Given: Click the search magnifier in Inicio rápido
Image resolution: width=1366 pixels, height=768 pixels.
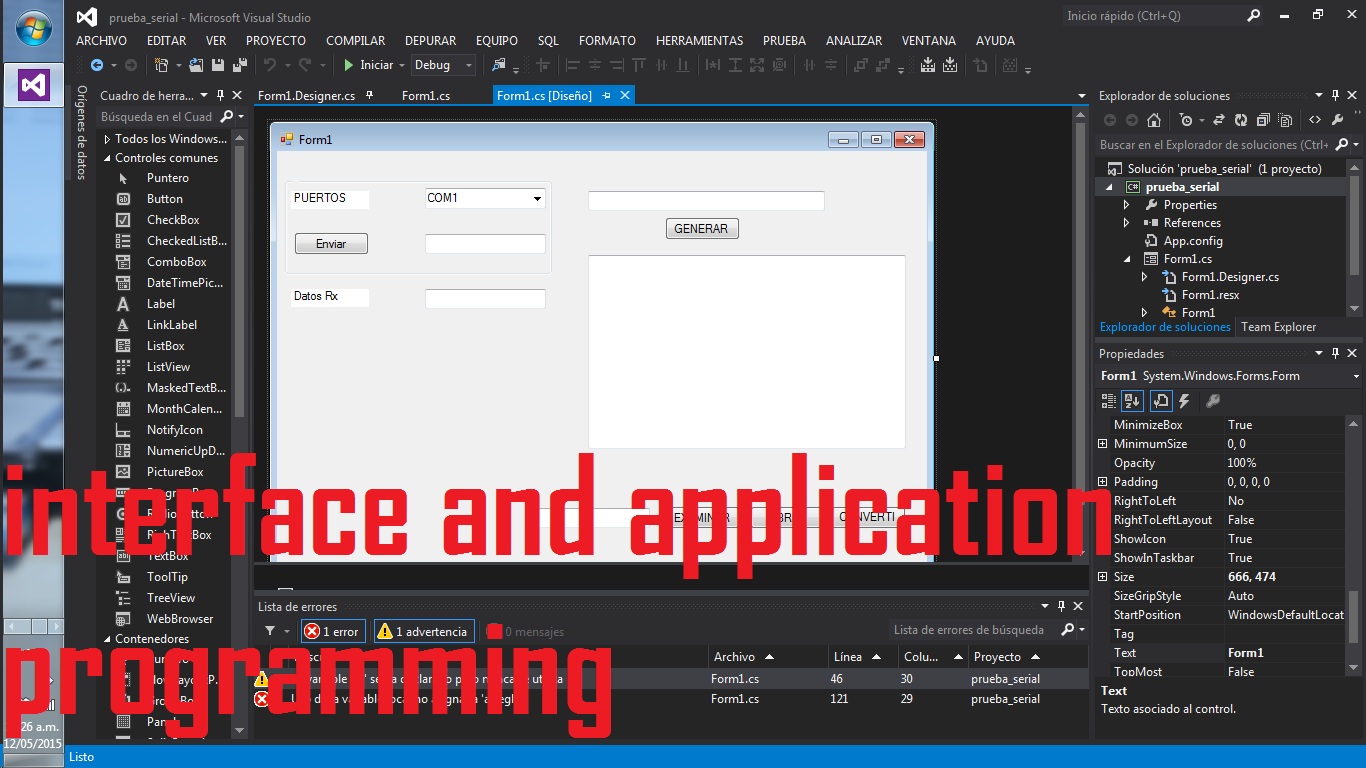Looking at the screenshot, I should [x=1254, y=16].
